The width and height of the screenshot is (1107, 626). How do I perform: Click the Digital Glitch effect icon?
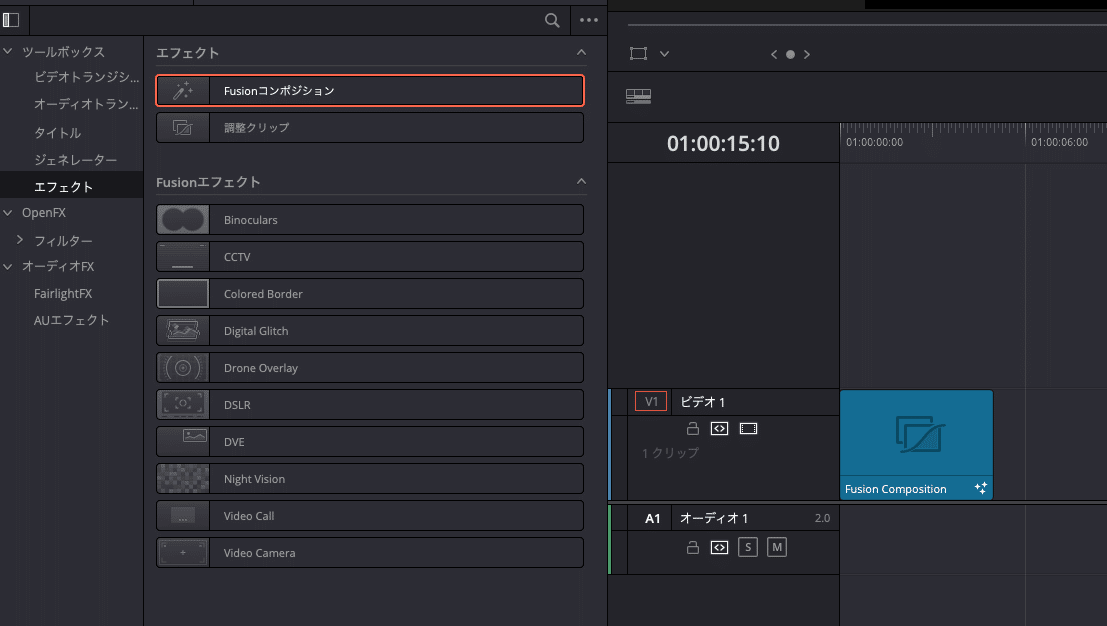183,330
